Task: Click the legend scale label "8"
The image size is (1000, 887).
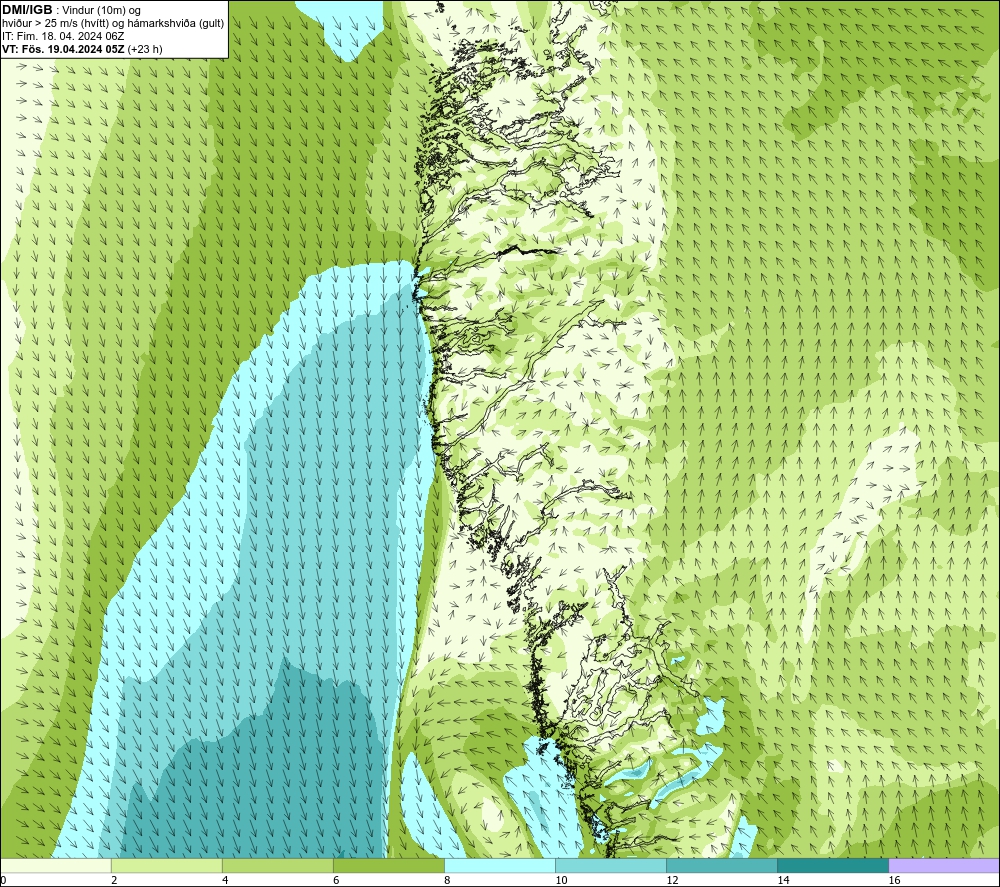Action: (x=447, y=881)
